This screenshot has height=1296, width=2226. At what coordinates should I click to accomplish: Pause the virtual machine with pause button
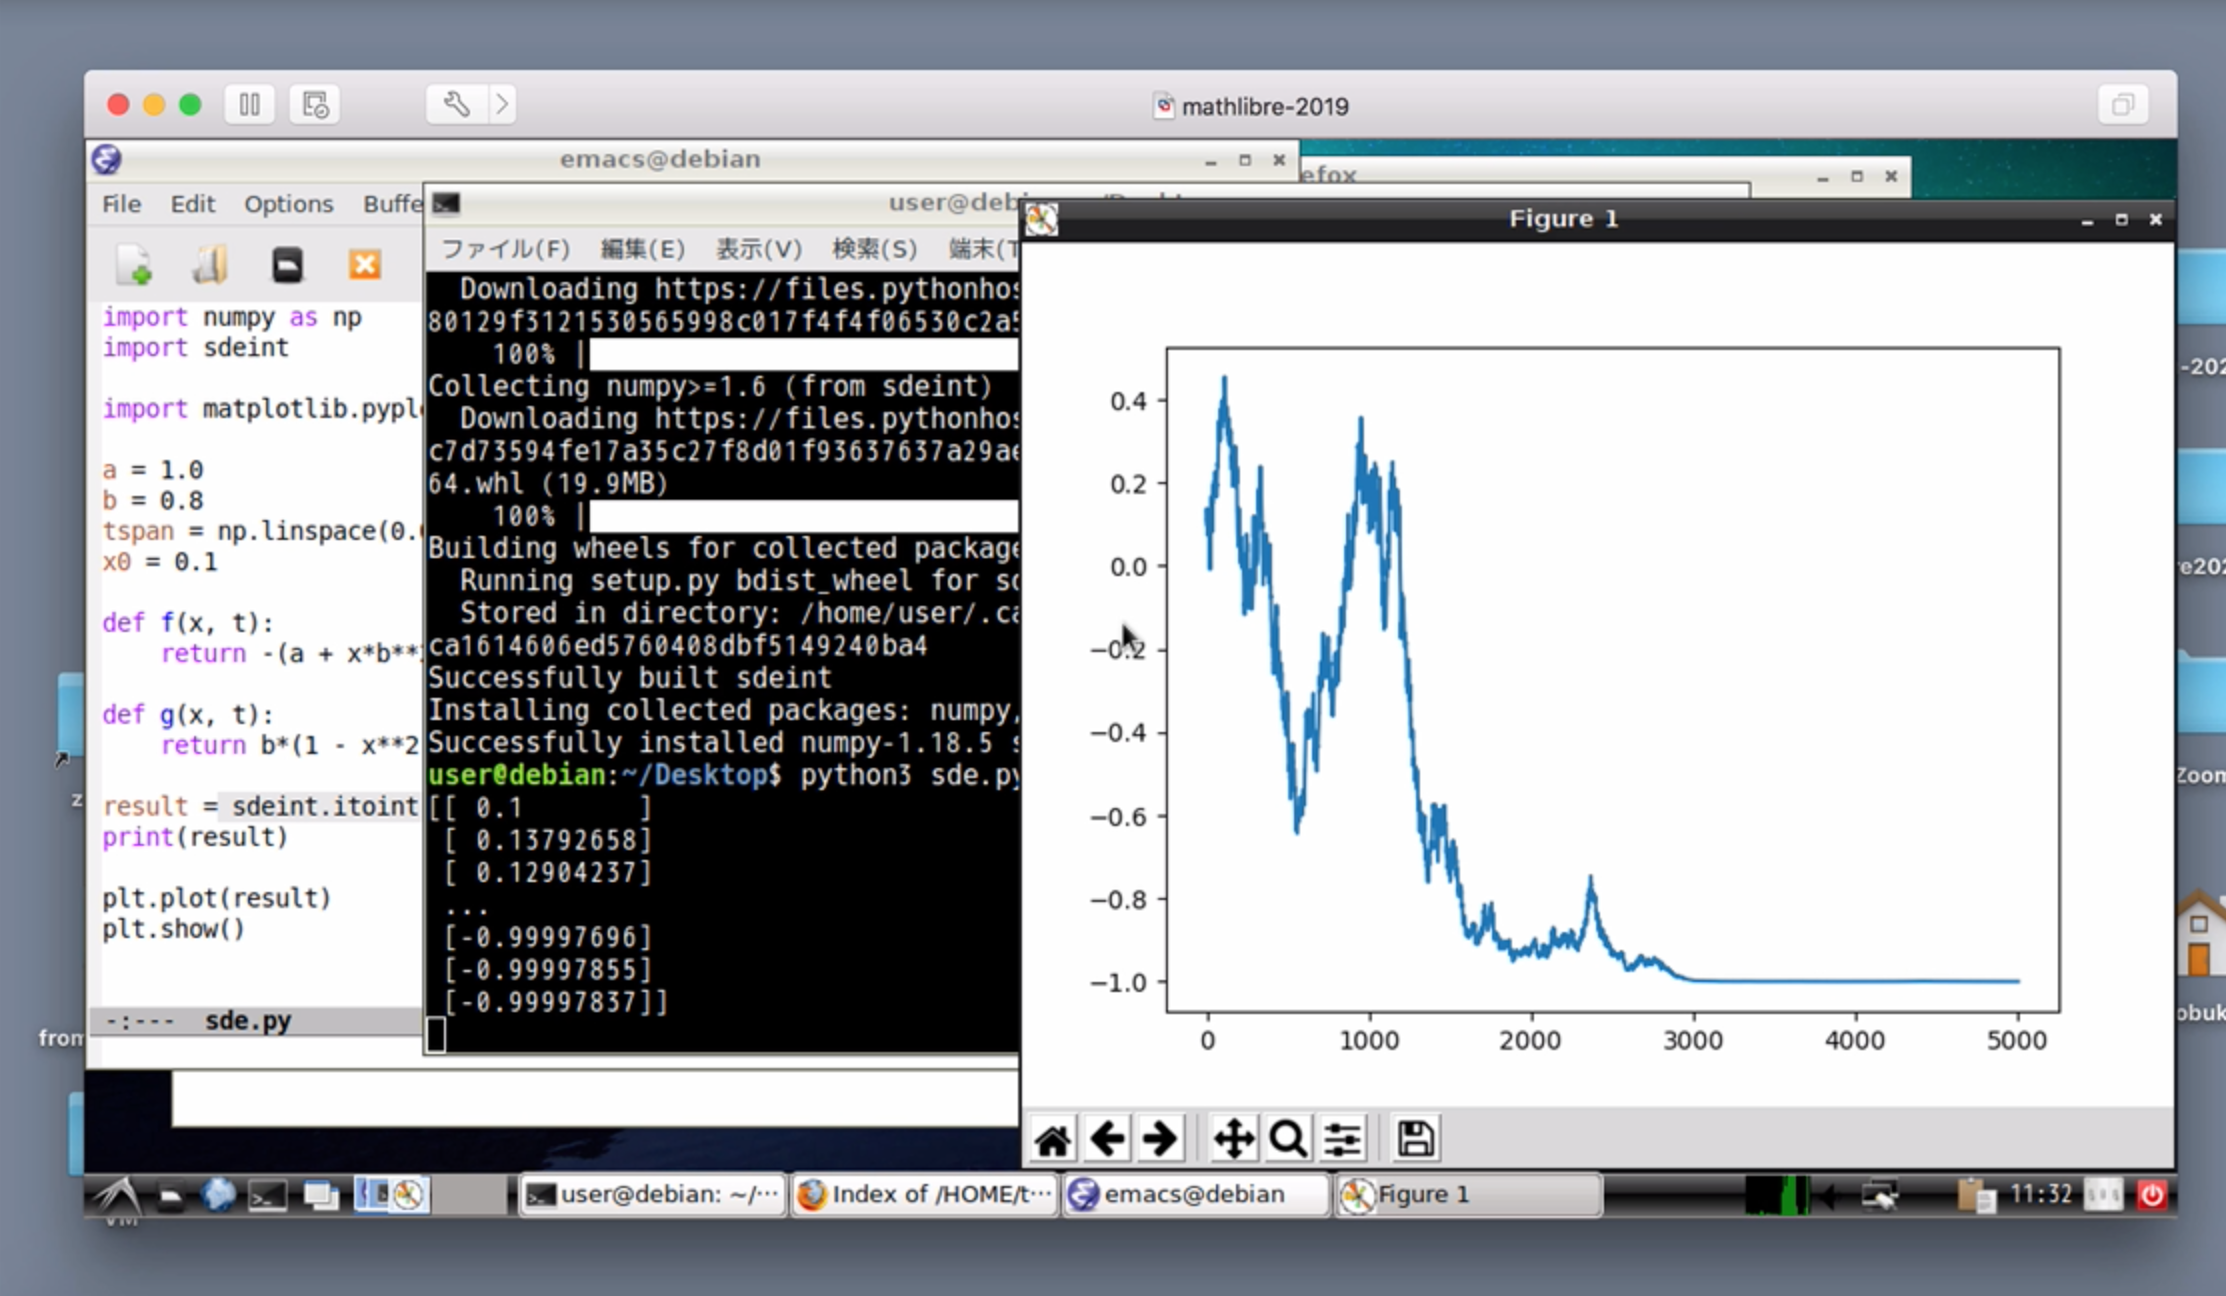[x=249, y=104]
